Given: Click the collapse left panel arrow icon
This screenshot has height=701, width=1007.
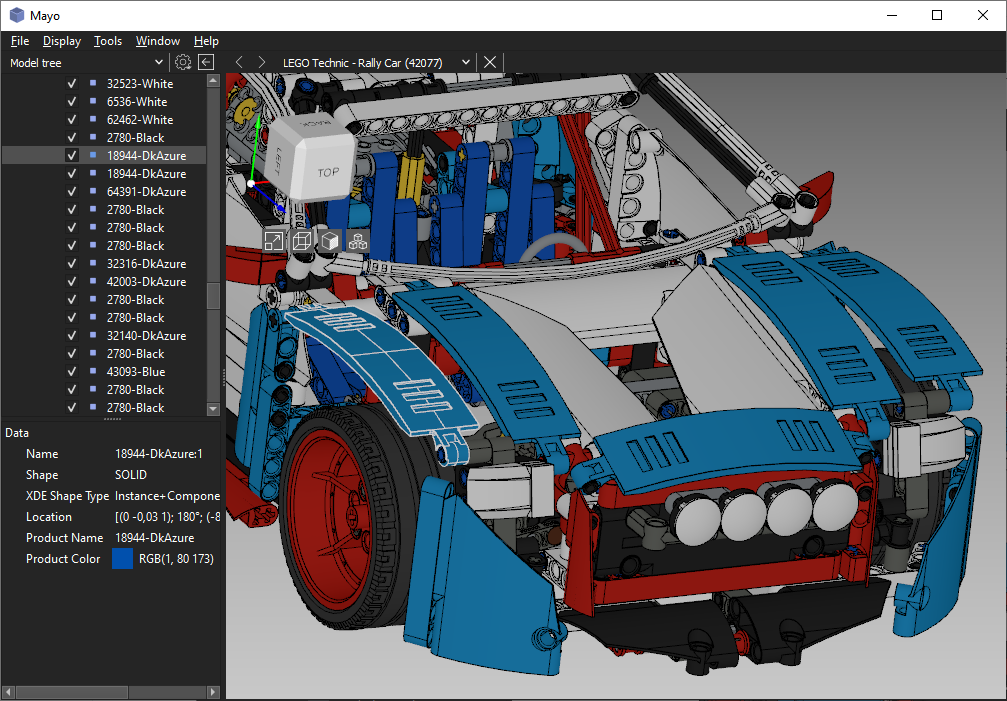Looking at the screenshot, I should [x=206, y=62].
